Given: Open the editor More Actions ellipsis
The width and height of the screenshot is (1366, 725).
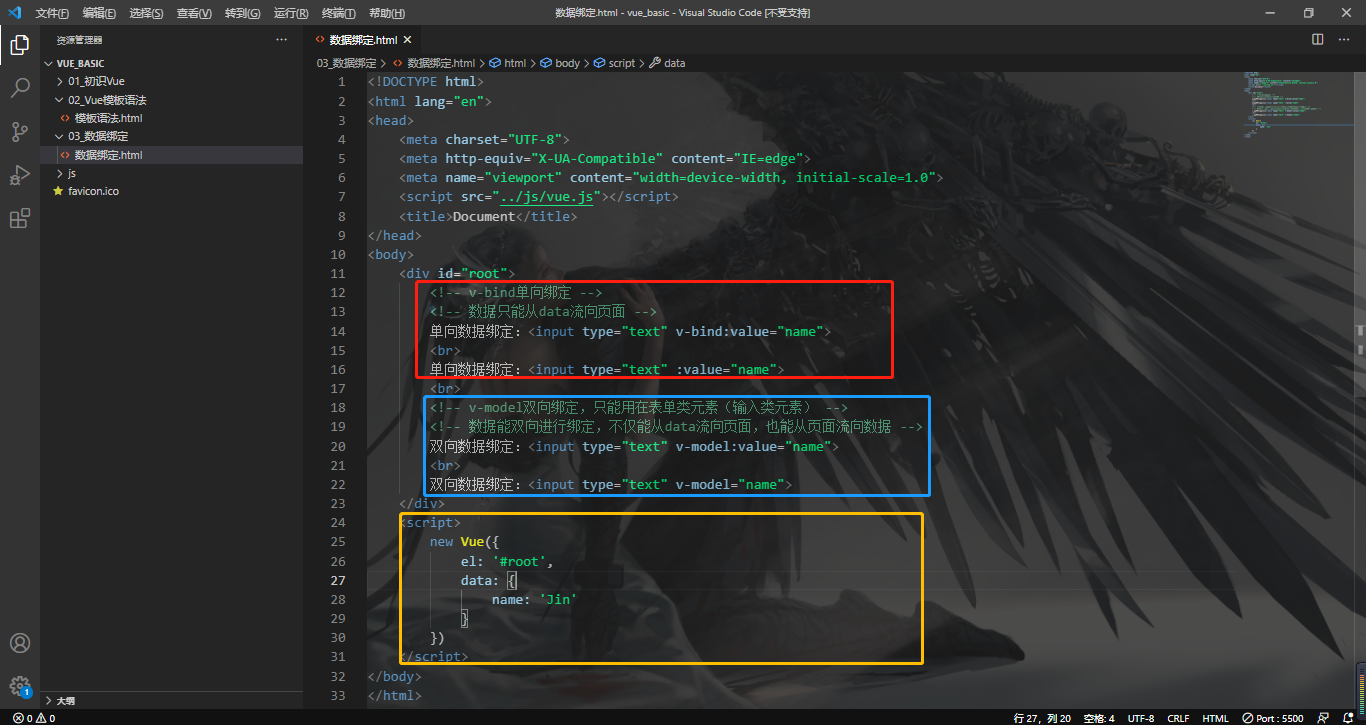Looking at the screenshot, I should tap(1343, 39).
